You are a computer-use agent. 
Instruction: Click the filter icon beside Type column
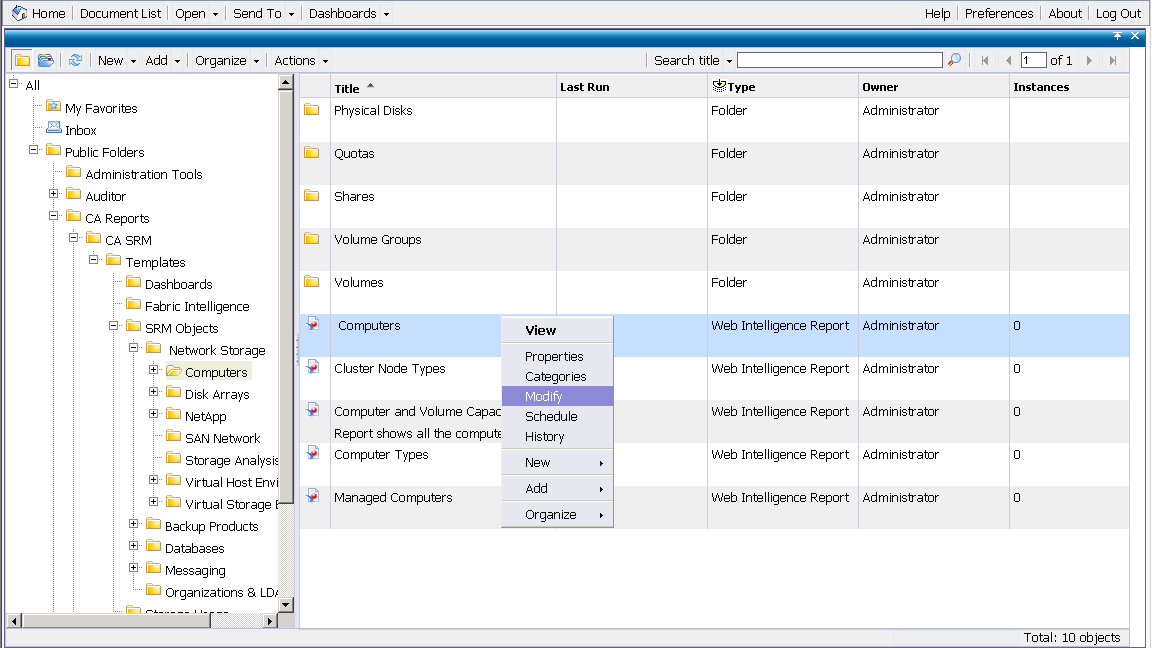point(718,87)
